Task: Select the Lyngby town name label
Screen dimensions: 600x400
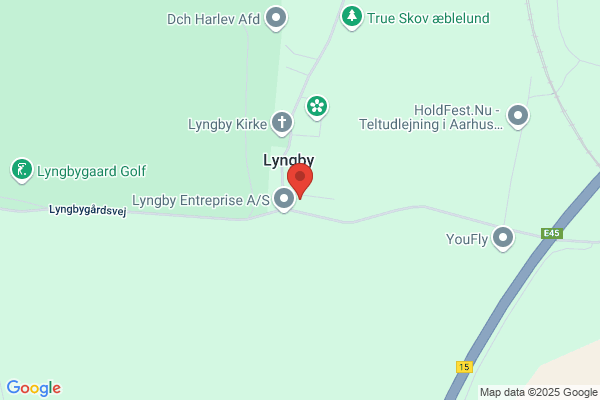Action: pos(289,160)
